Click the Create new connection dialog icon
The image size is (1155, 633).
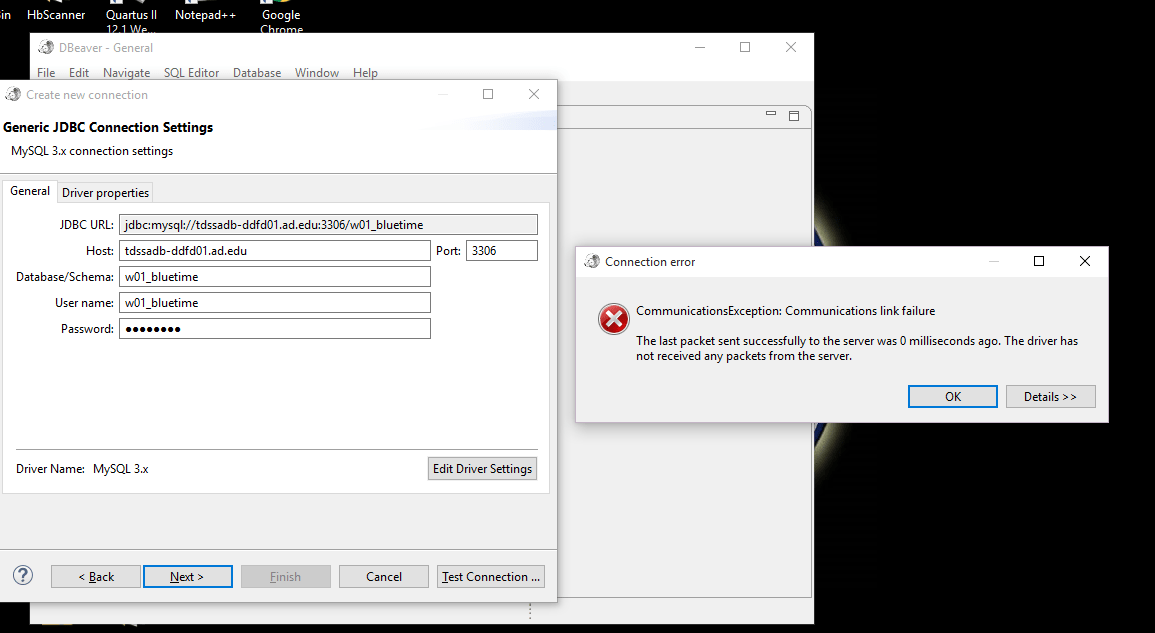coord(13,93)
